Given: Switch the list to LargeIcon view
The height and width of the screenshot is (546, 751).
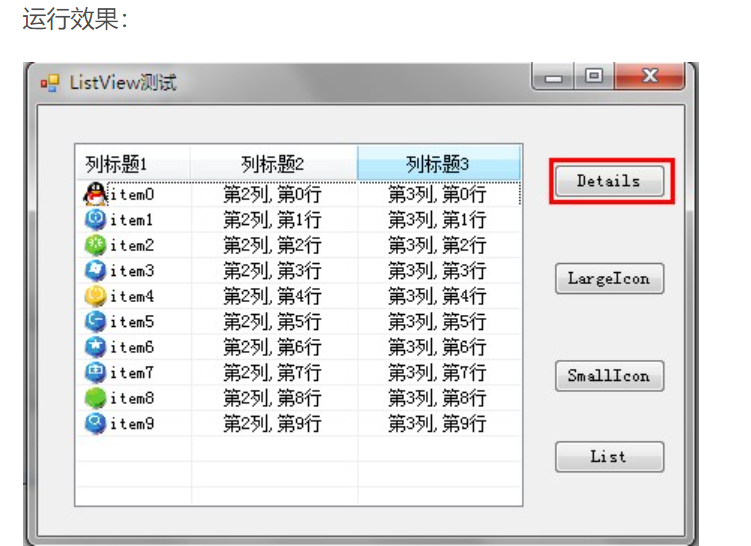Looking at the screenshot, I should (x=609, y=278).
